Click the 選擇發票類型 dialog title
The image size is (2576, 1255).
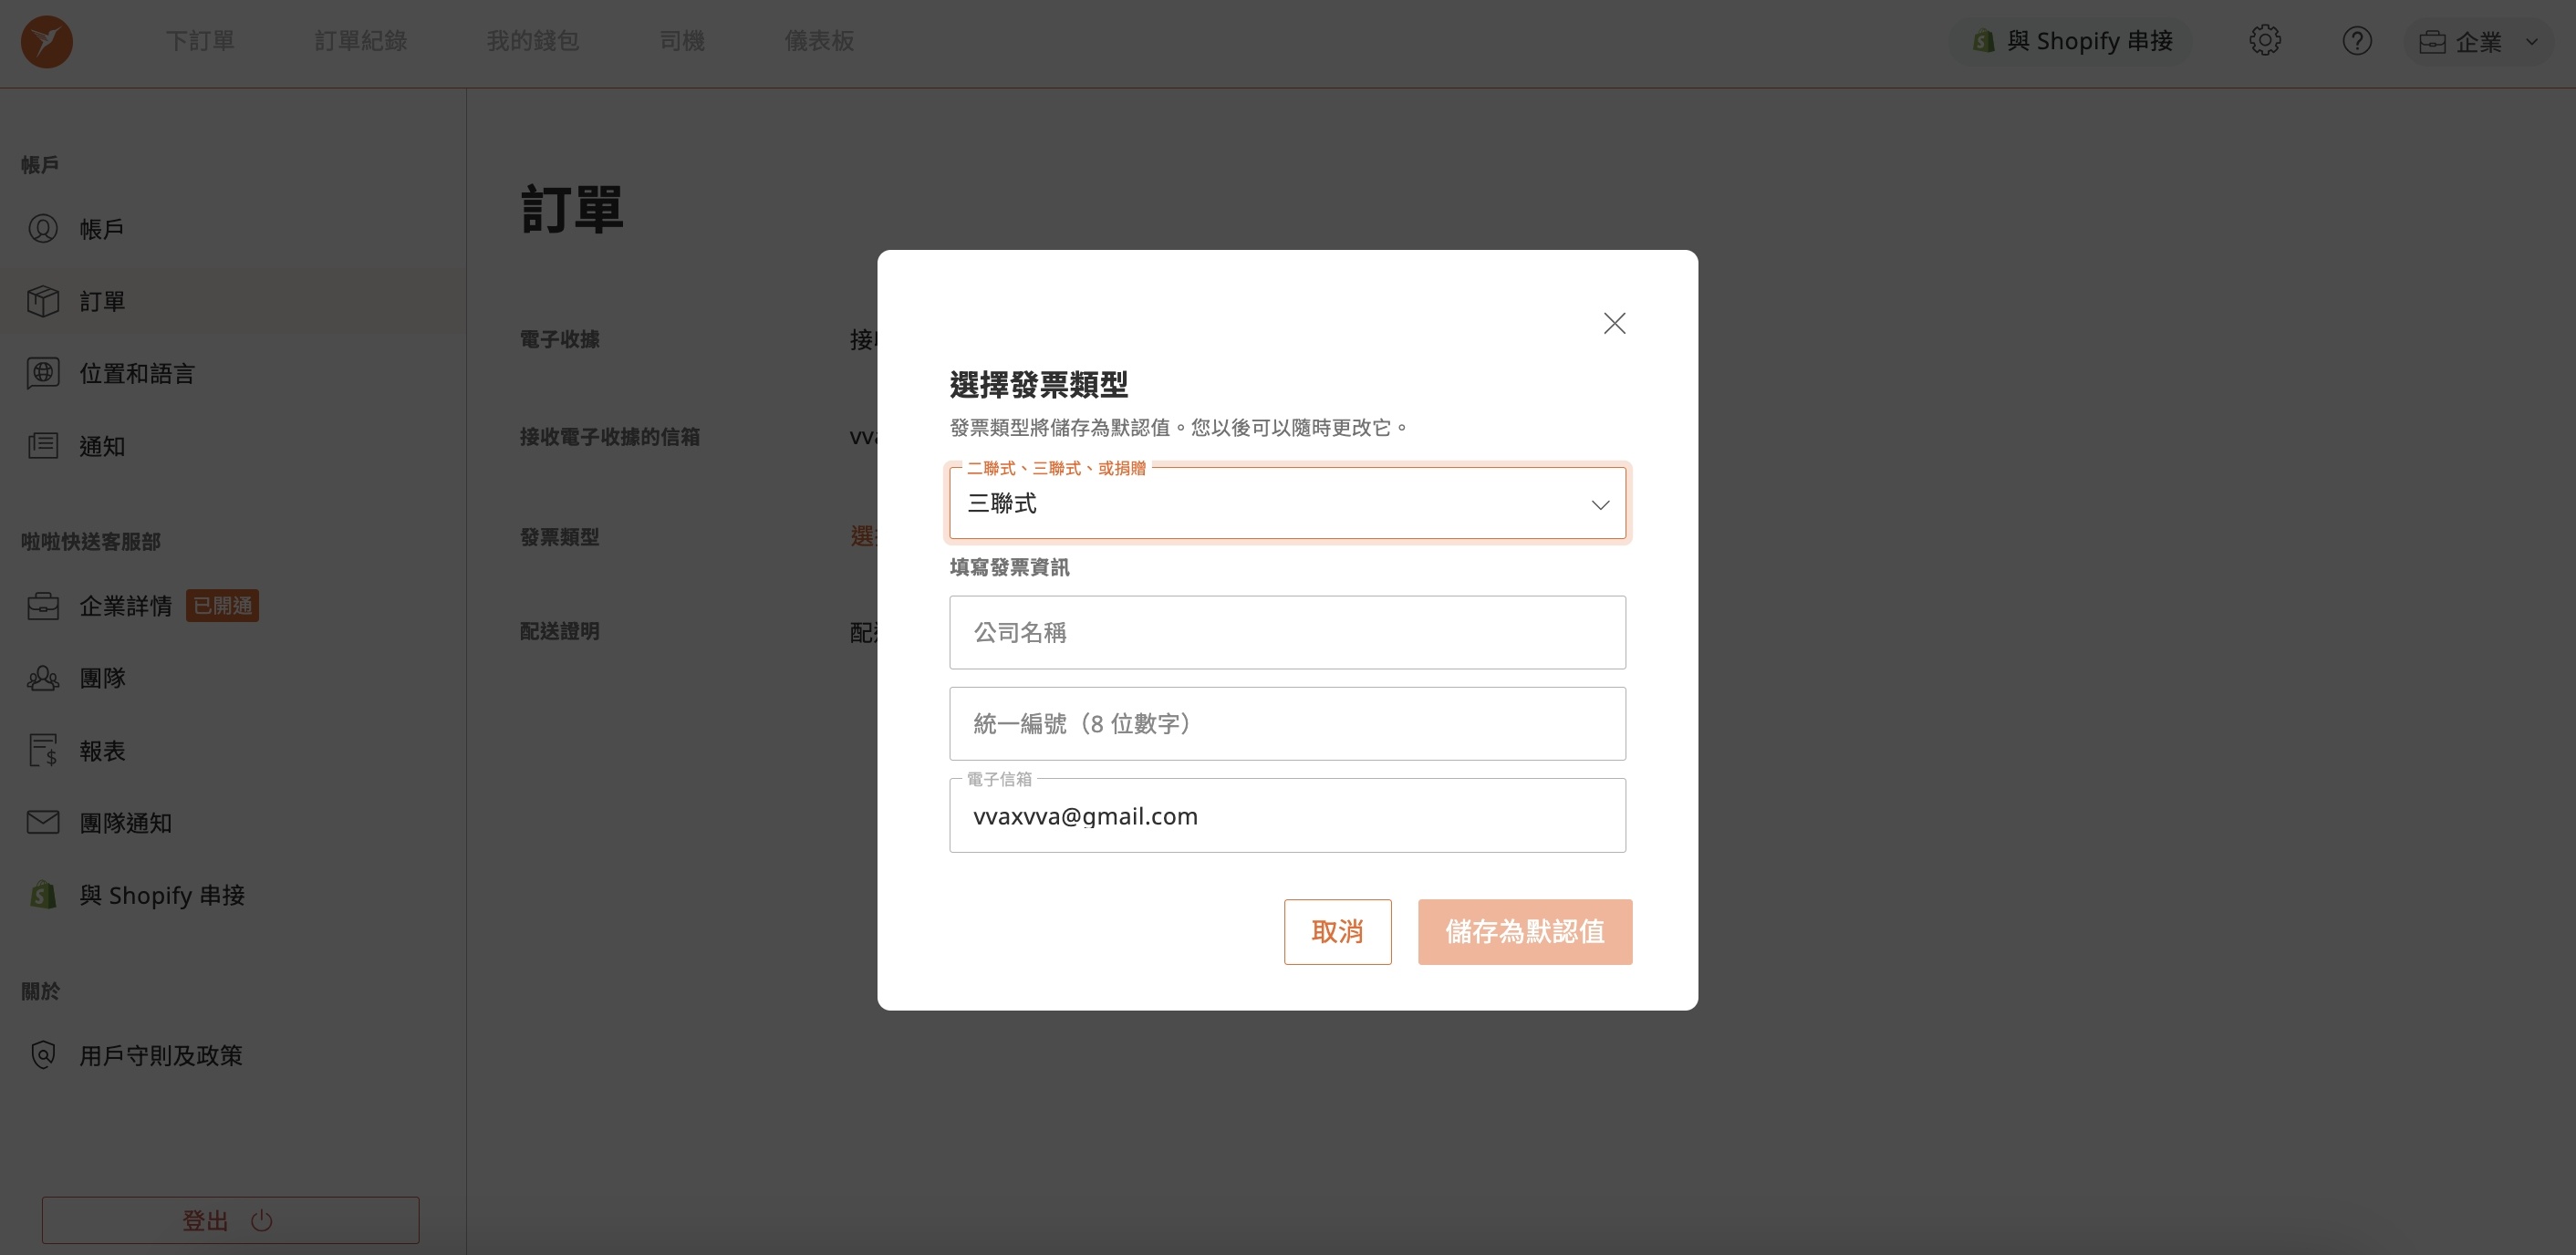tap(1039, 384)
